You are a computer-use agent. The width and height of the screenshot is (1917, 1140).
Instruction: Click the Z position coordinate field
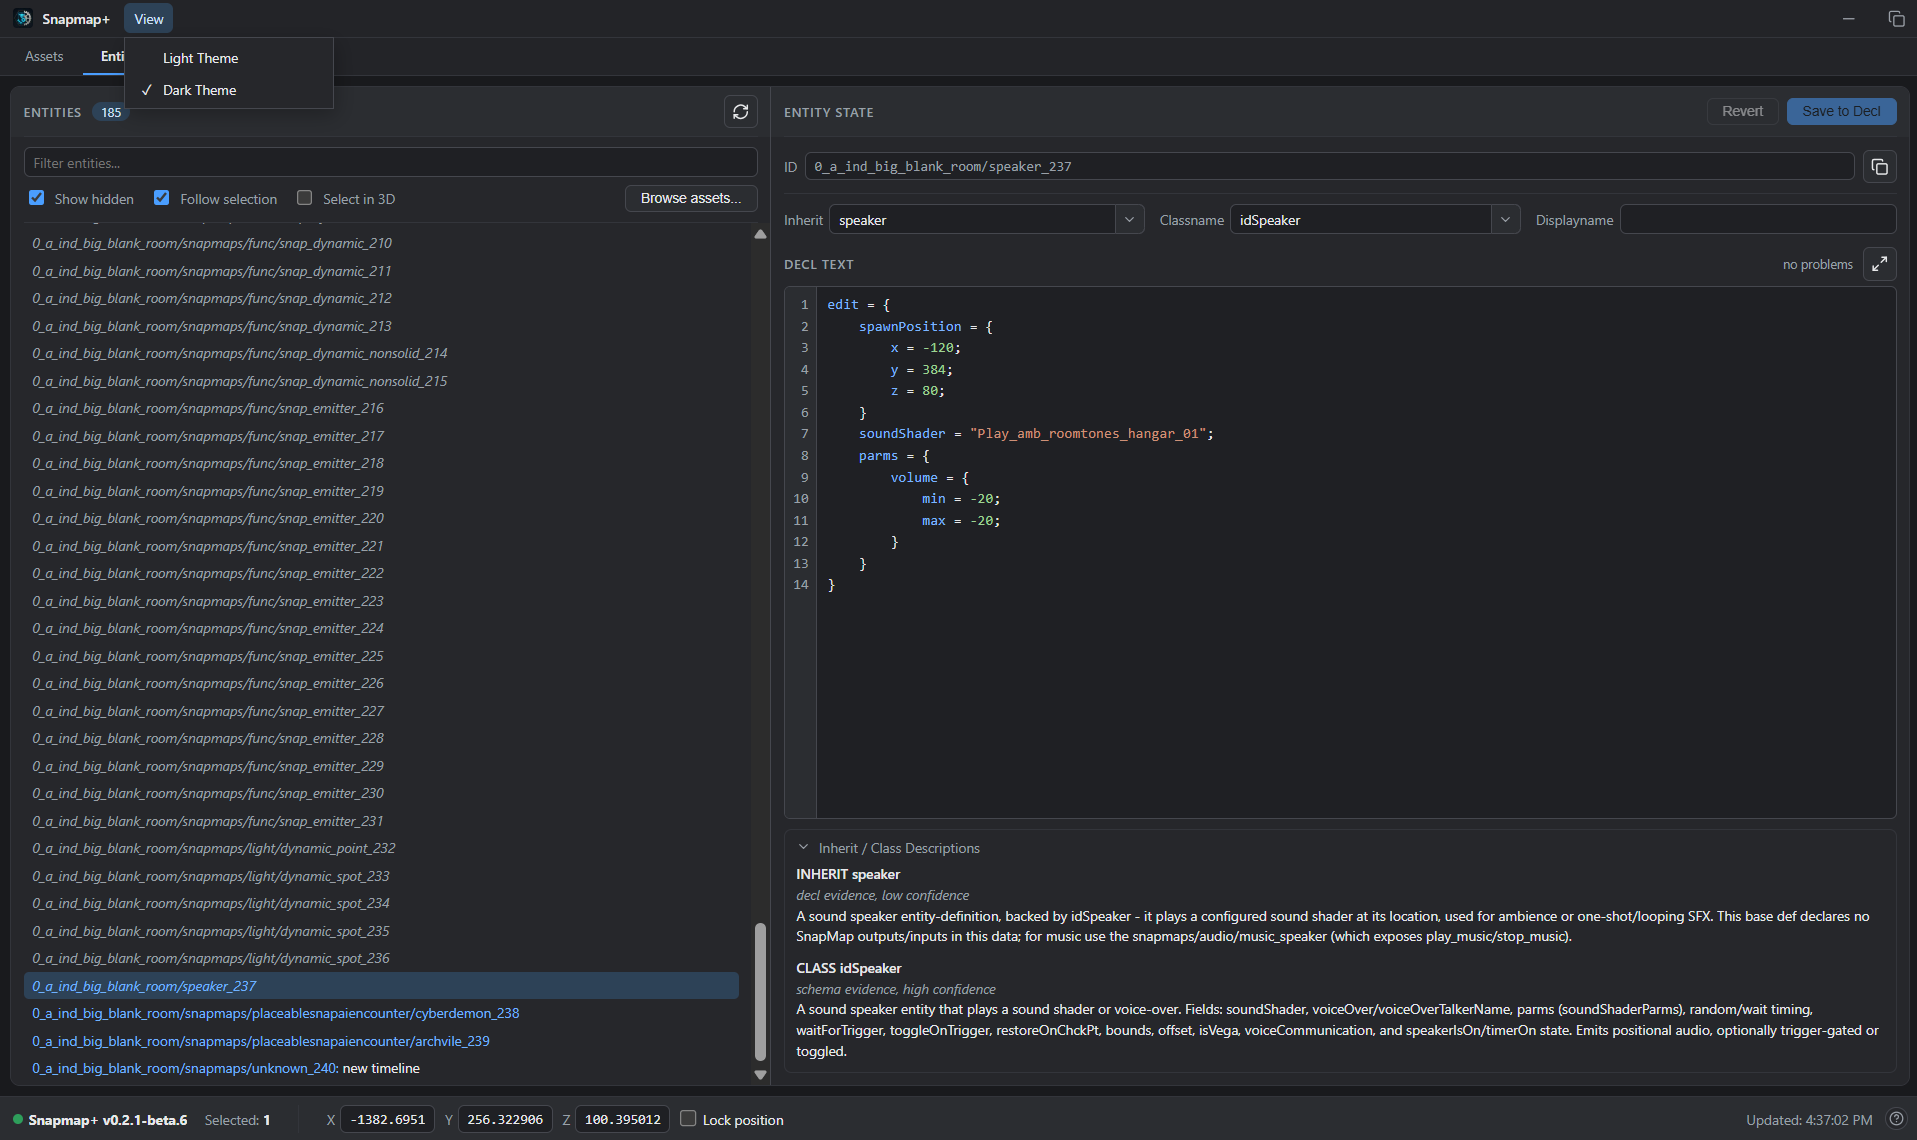click(x=622, y=1119)
